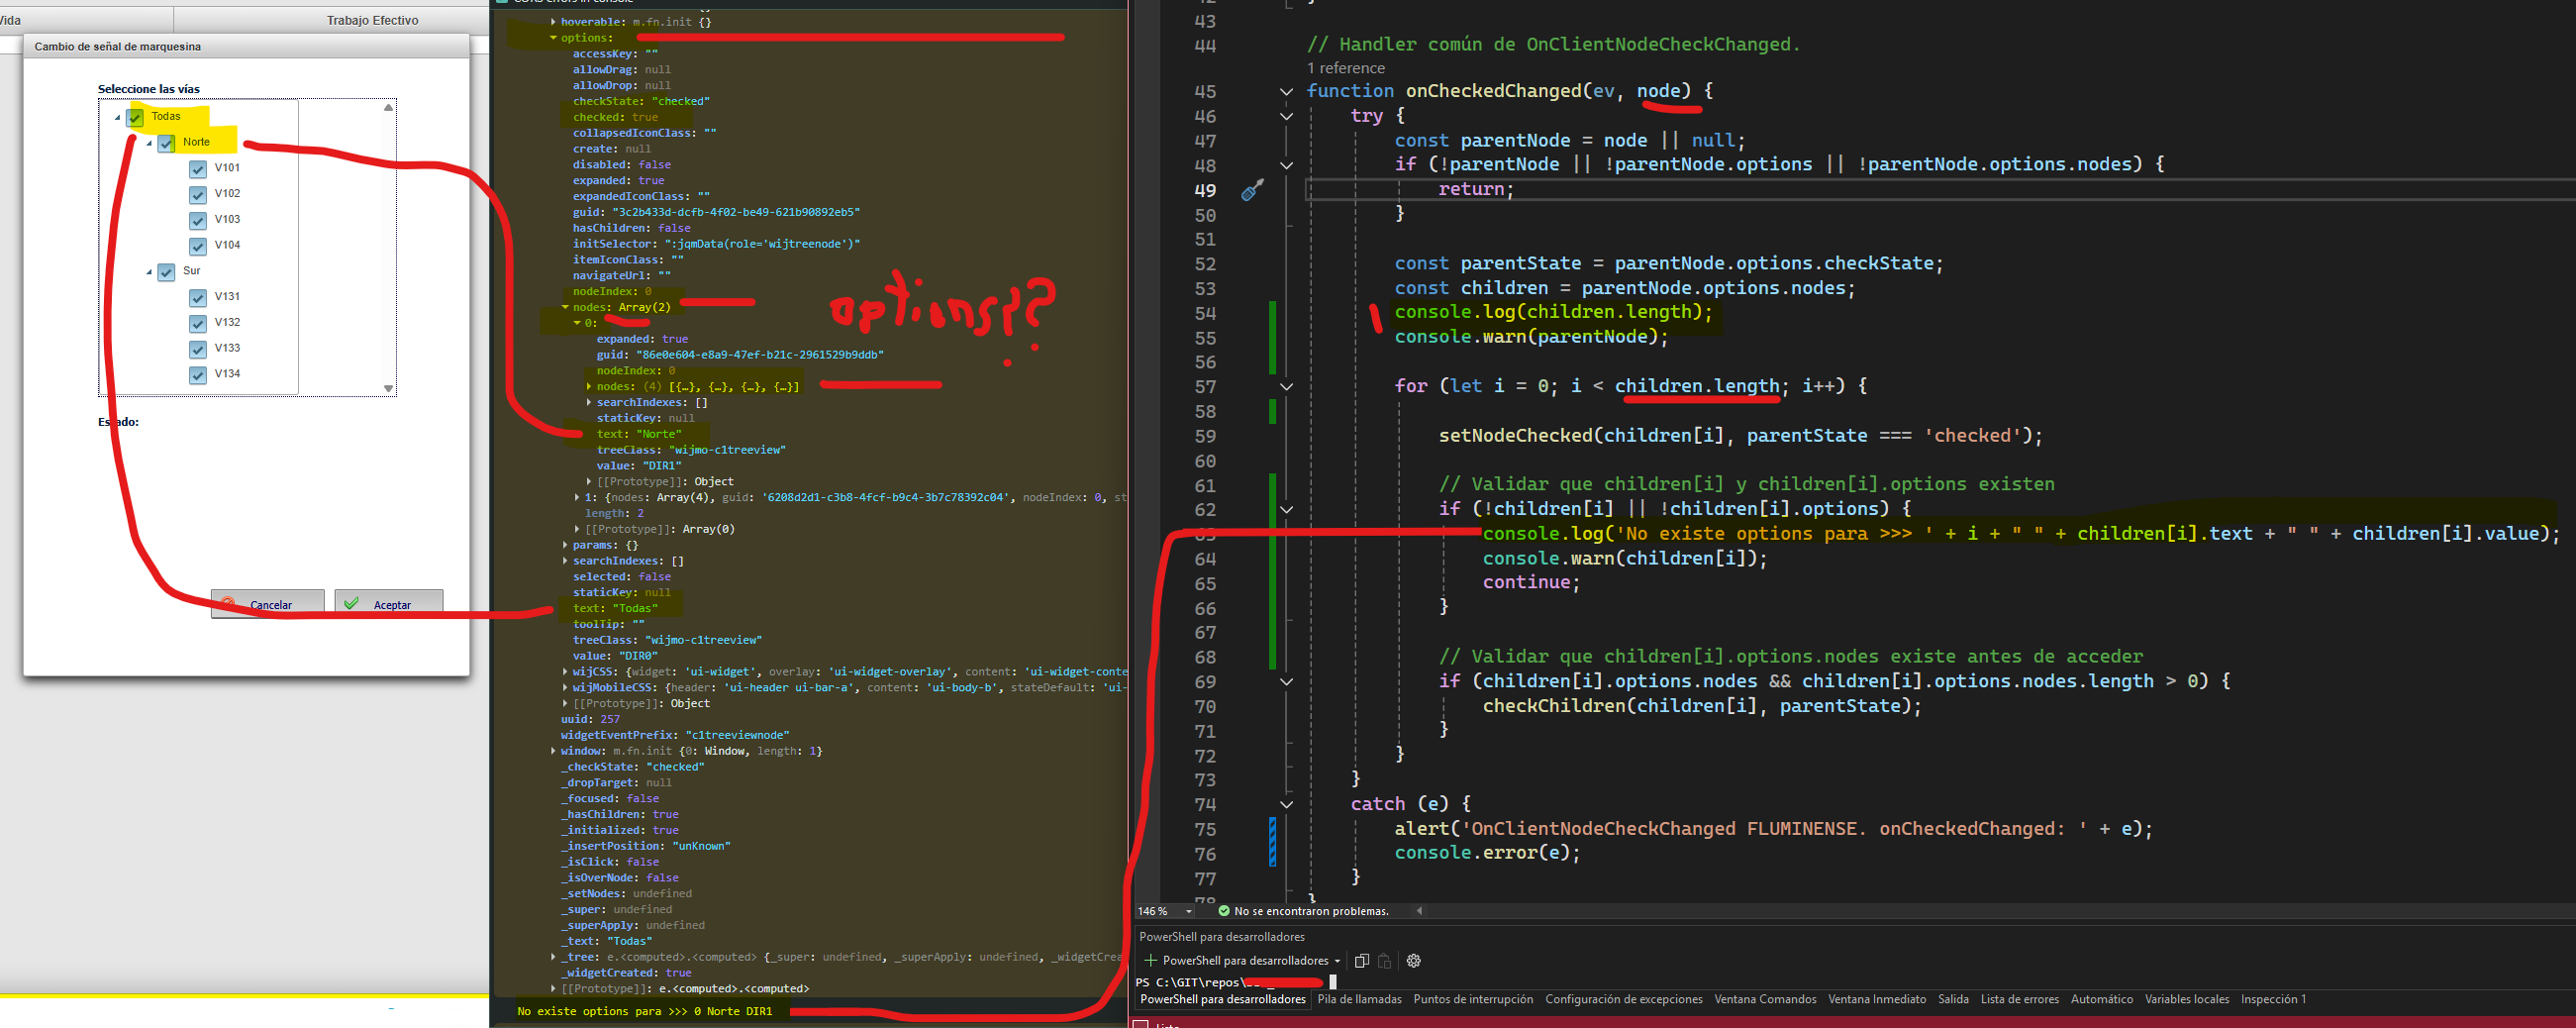The height and width of the screenshot is (1028, 2576).
Task: Collapse the Sur tree node arrow
Action: coord(149,272)
